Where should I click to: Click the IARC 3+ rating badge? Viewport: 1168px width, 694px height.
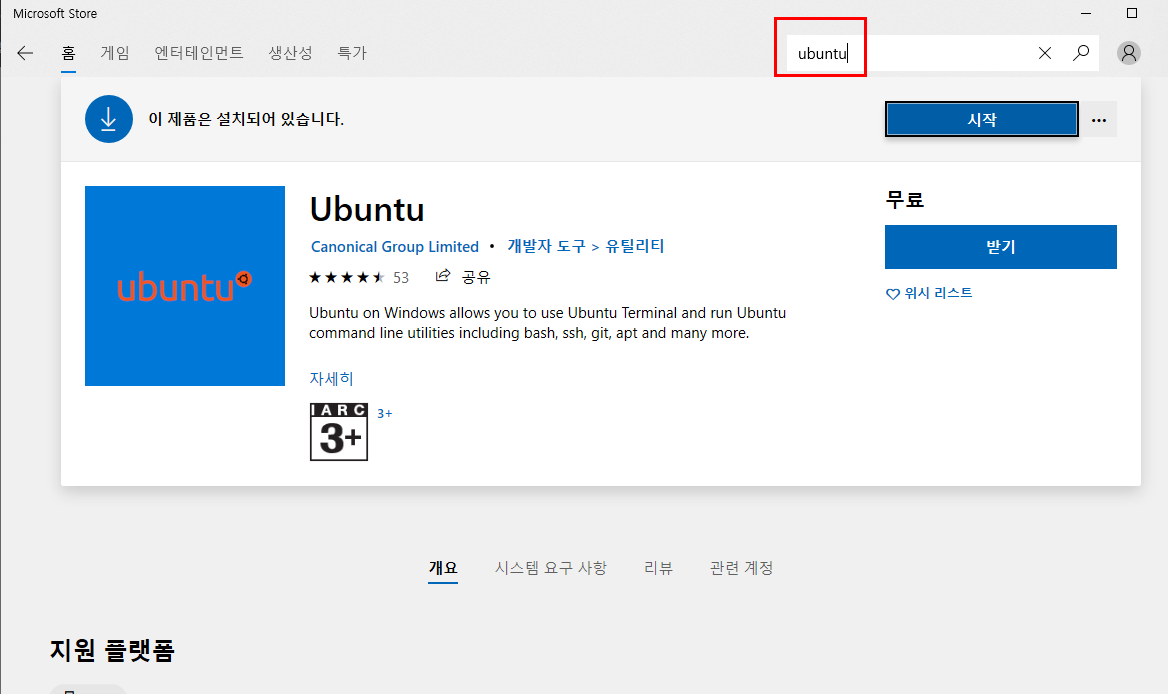click(339, 432)
